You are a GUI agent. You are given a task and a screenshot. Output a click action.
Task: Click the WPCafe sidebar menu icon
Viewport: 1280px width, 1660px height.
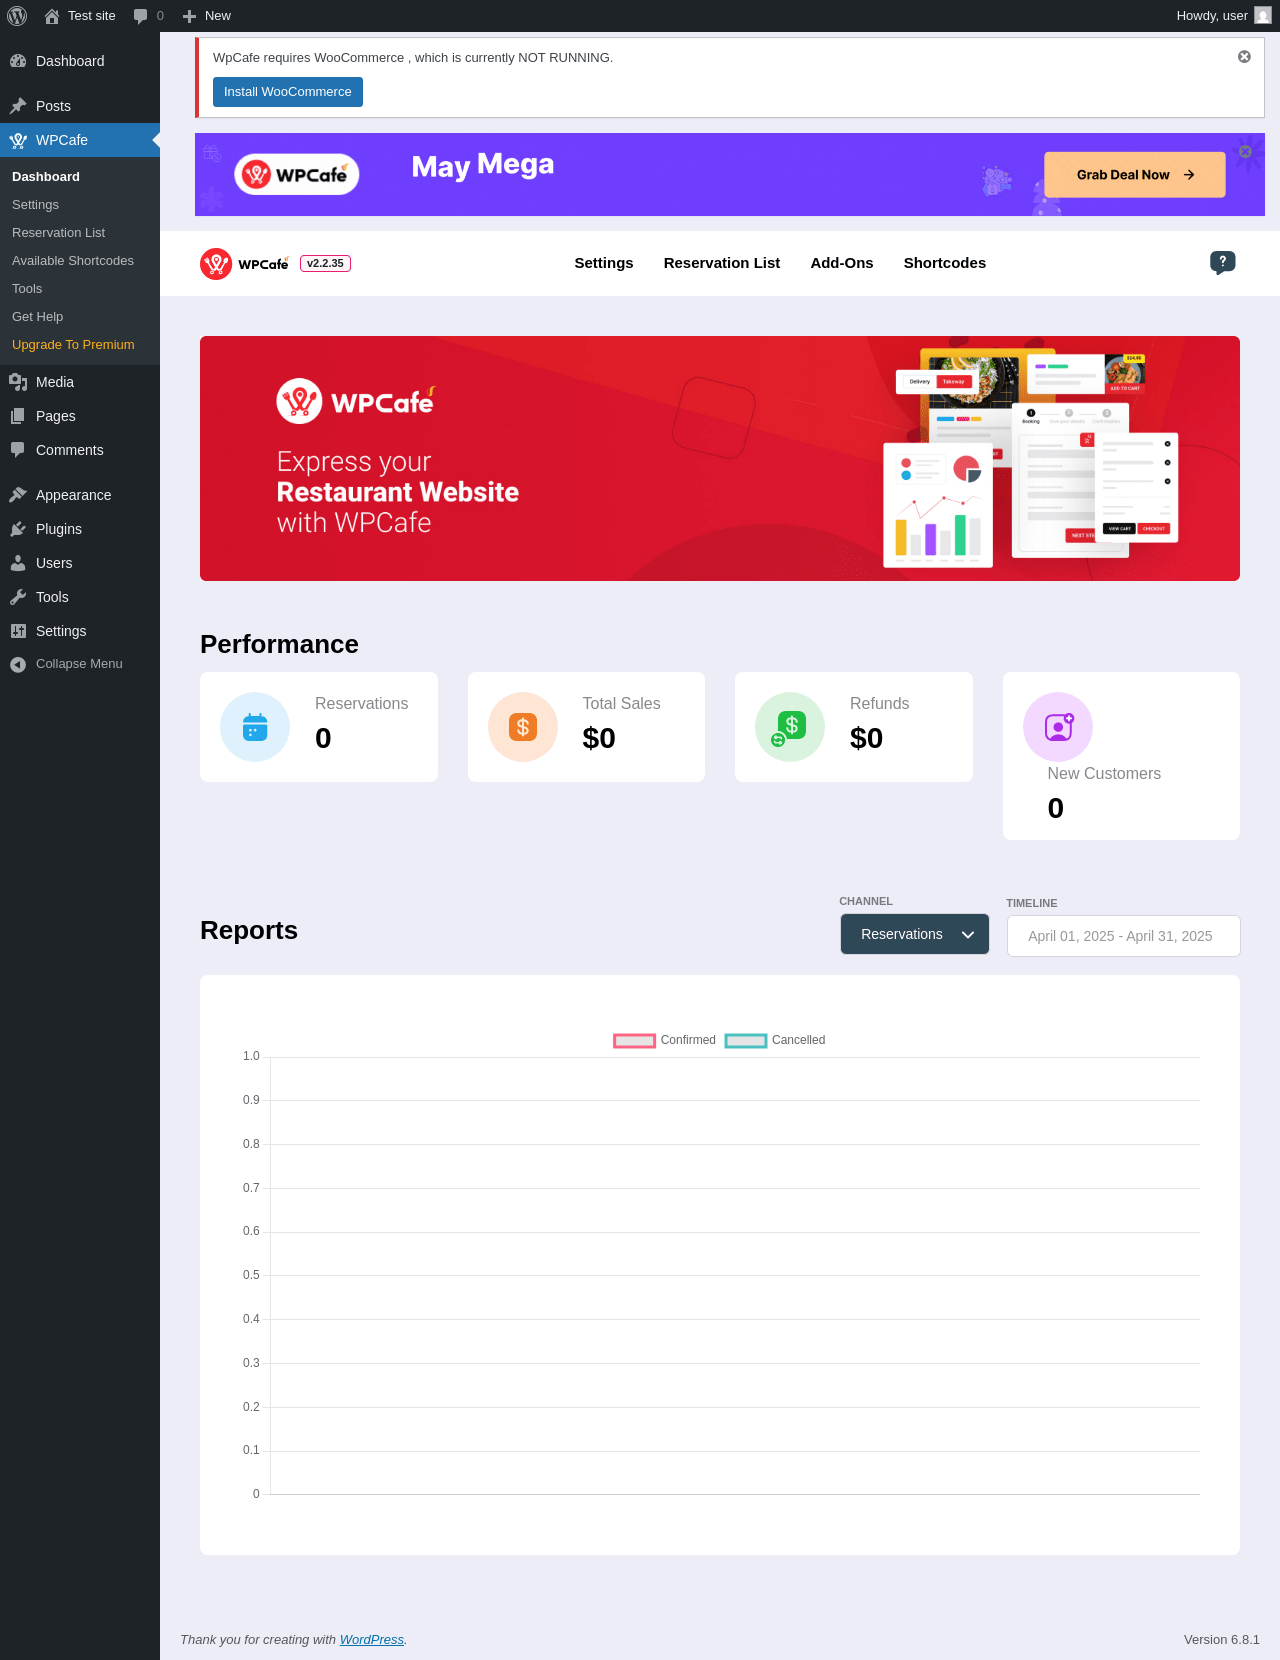point(18,140)
